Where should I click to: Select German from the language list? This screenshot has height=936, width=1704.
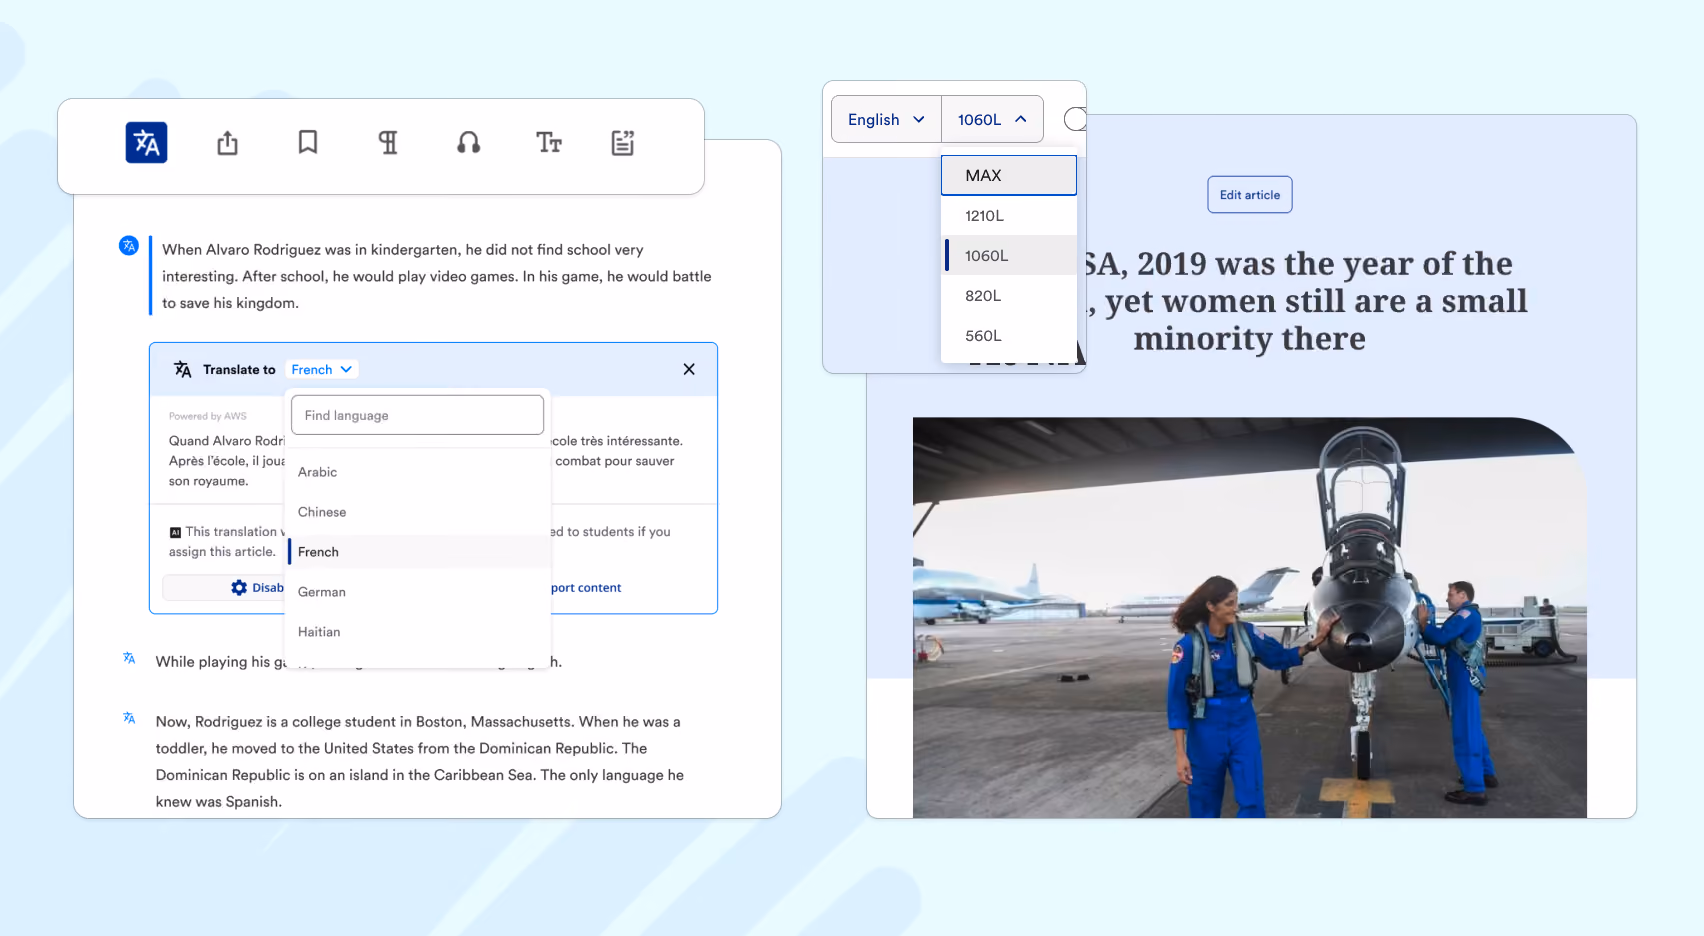(417, 592)
